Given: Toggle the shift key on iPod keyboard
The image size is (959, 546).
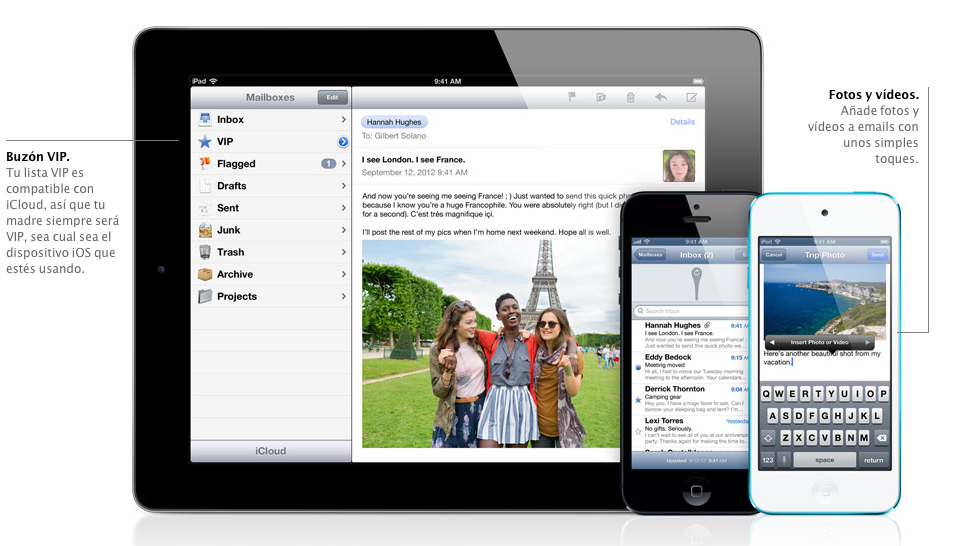Looking at the screenshot, I should [x=768, y=438].
